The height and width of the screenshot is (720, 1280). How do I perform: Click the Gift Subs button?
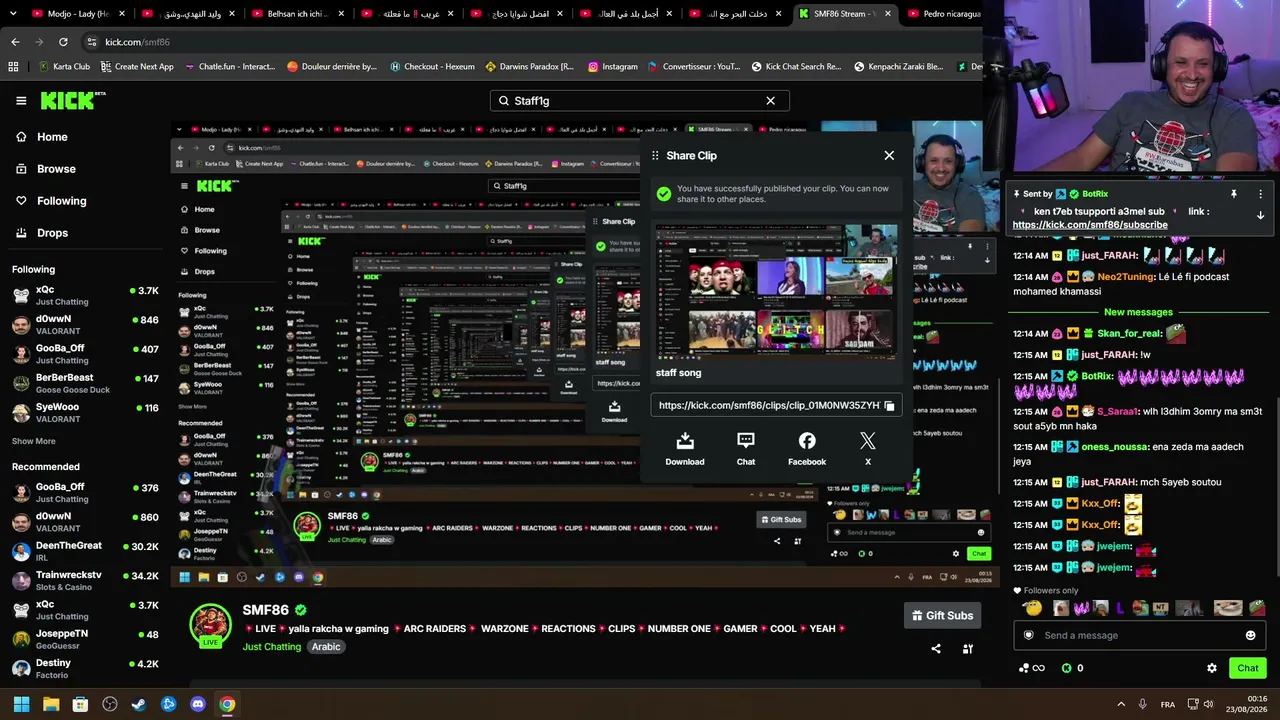coord(942,616)
